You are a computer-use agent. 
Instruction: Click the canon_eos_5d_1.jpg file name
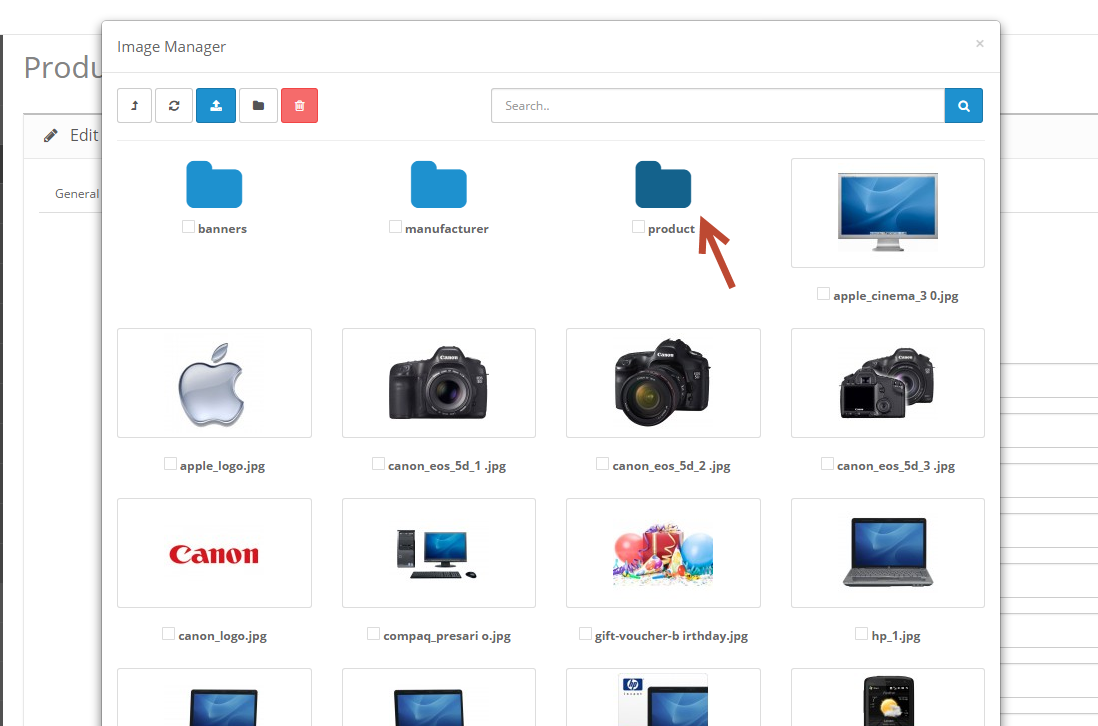coord(447,466)
